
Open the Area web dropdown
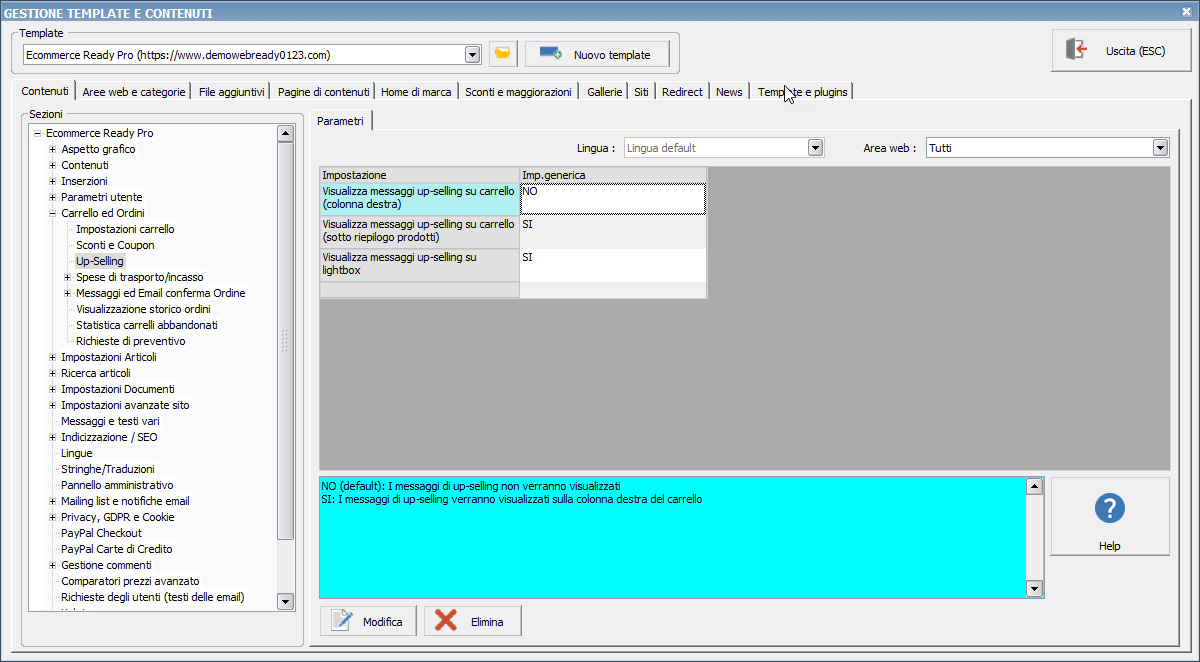[1160, 148]
